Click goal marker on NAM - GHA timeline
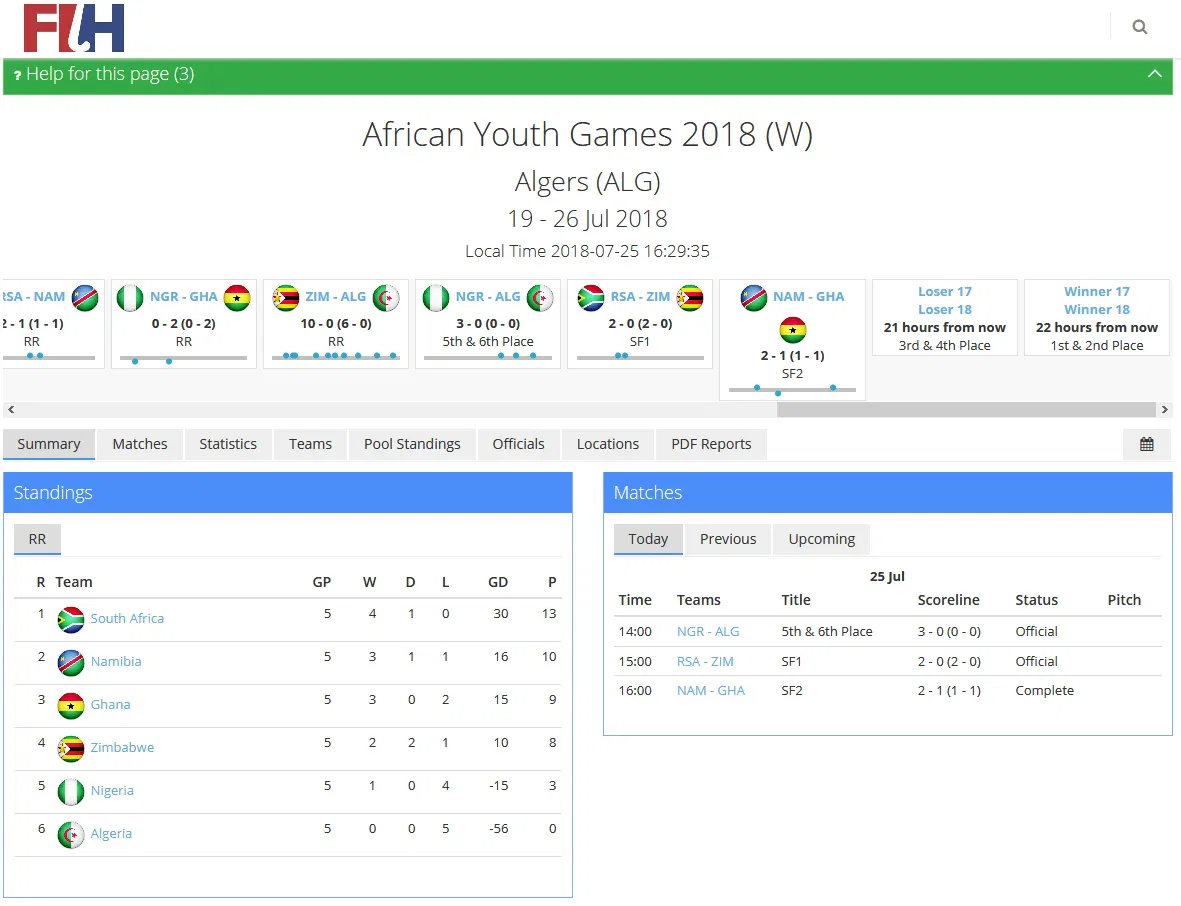Viewport: 1181px width, 906px height. point(778,393)
